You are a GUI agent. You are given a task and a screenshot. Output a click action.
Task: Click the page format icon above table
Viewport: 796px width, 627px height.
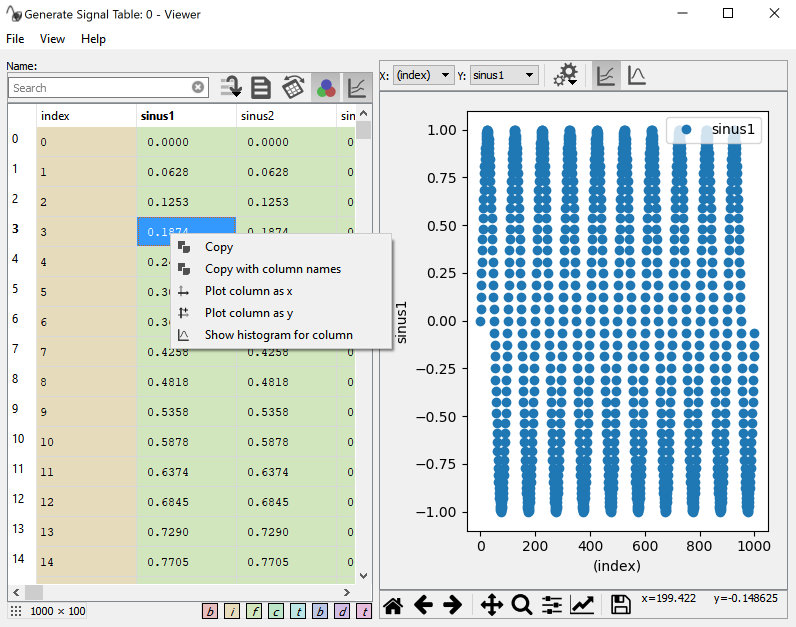[261, 87]
